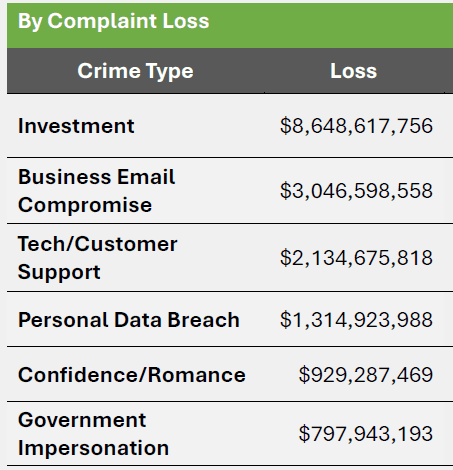Select the $8,648,617,756 loss value
This screenshot has width=453, height=470.
click(x=356, y=126)
